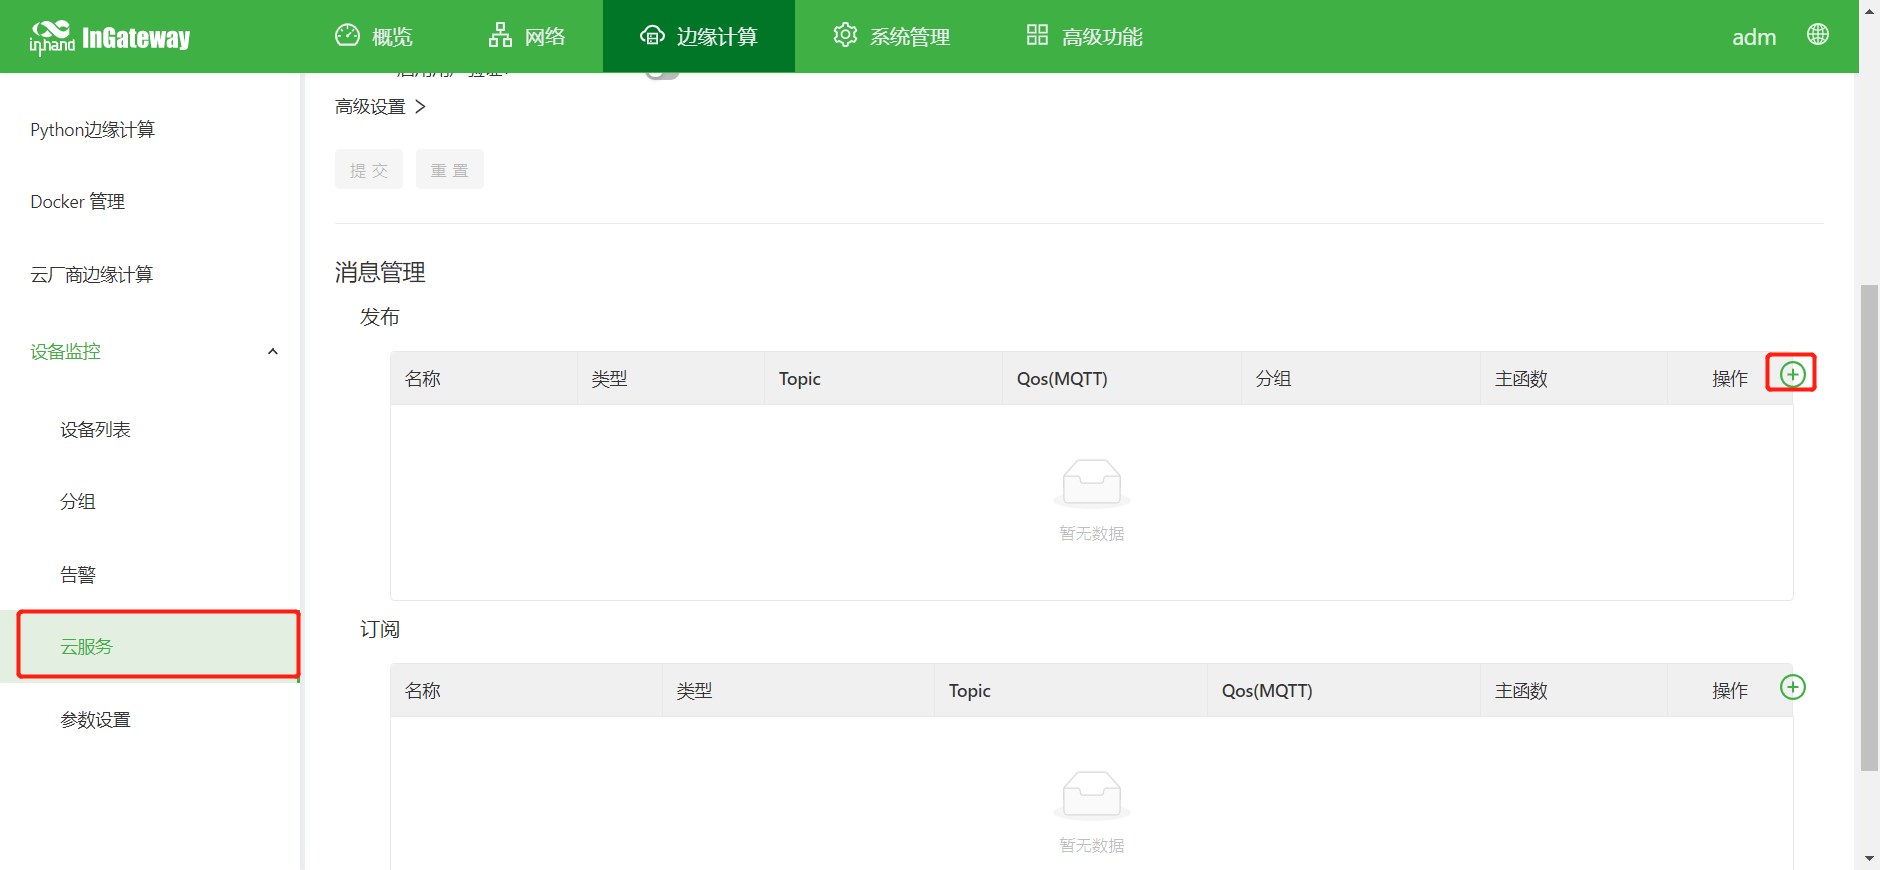This screenshot has height=870, width=1880.
Task: Add a new subscribe message entry
Action: tap(1792, 687)
